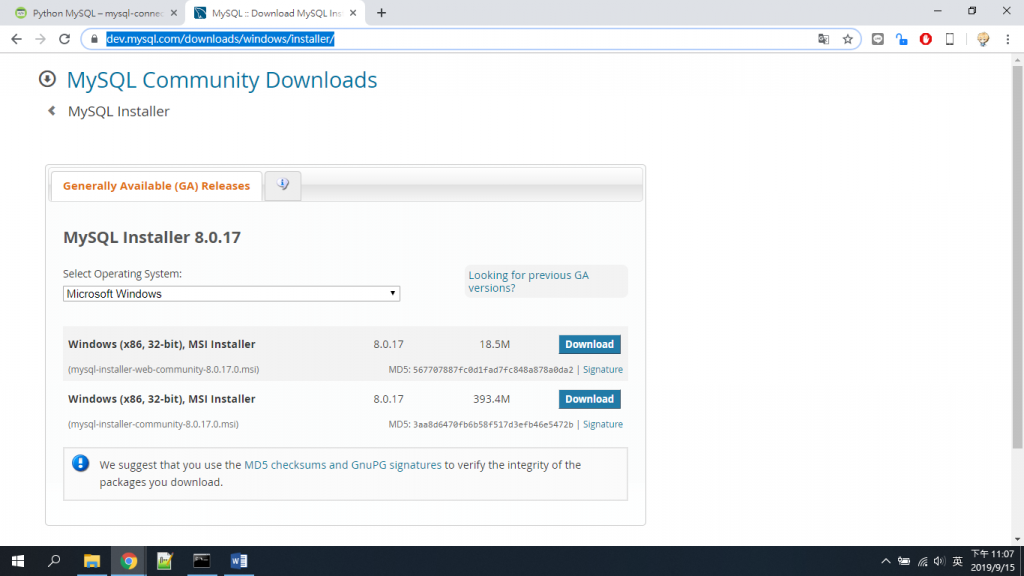Reload the current page

(x=64, y=39)
